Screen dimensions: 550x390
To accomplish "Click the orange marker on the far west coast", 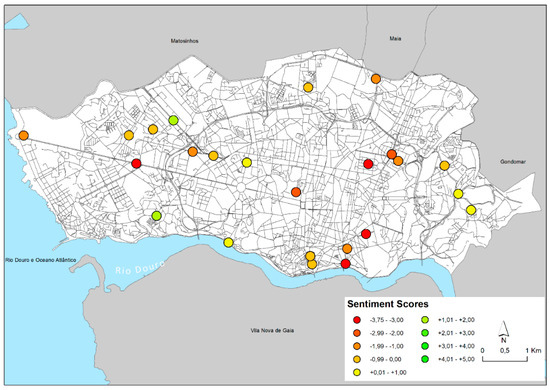I will [24, 135].
